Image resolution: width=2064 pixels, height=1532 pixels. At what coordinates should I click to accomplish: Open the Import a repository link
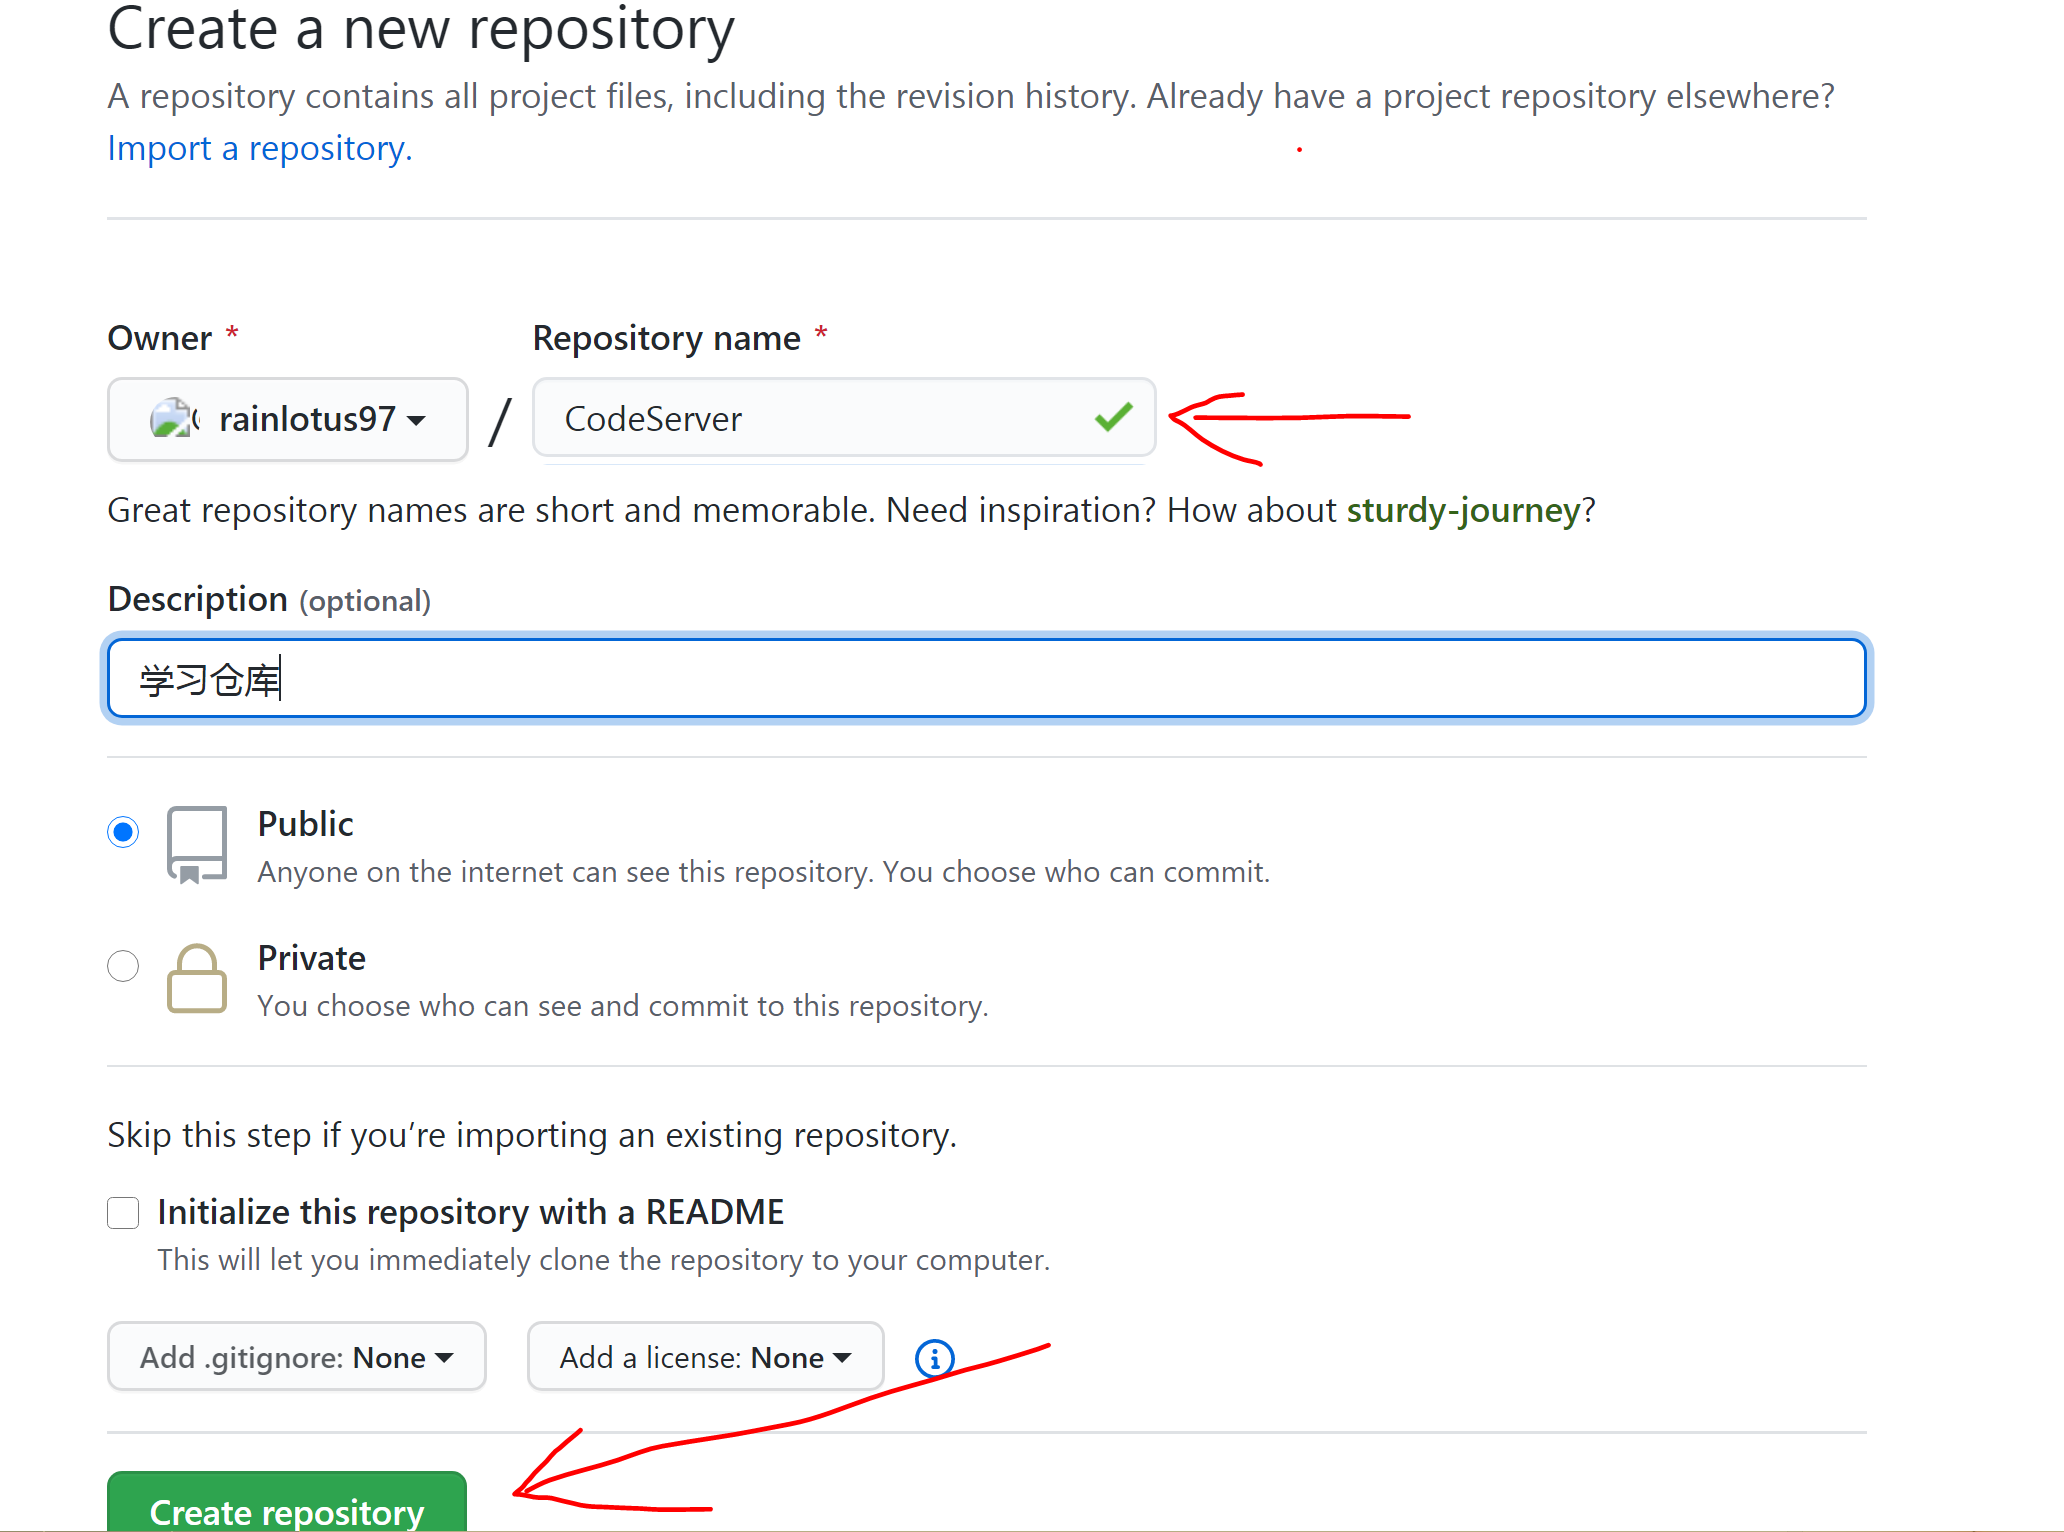pos(259,148)
